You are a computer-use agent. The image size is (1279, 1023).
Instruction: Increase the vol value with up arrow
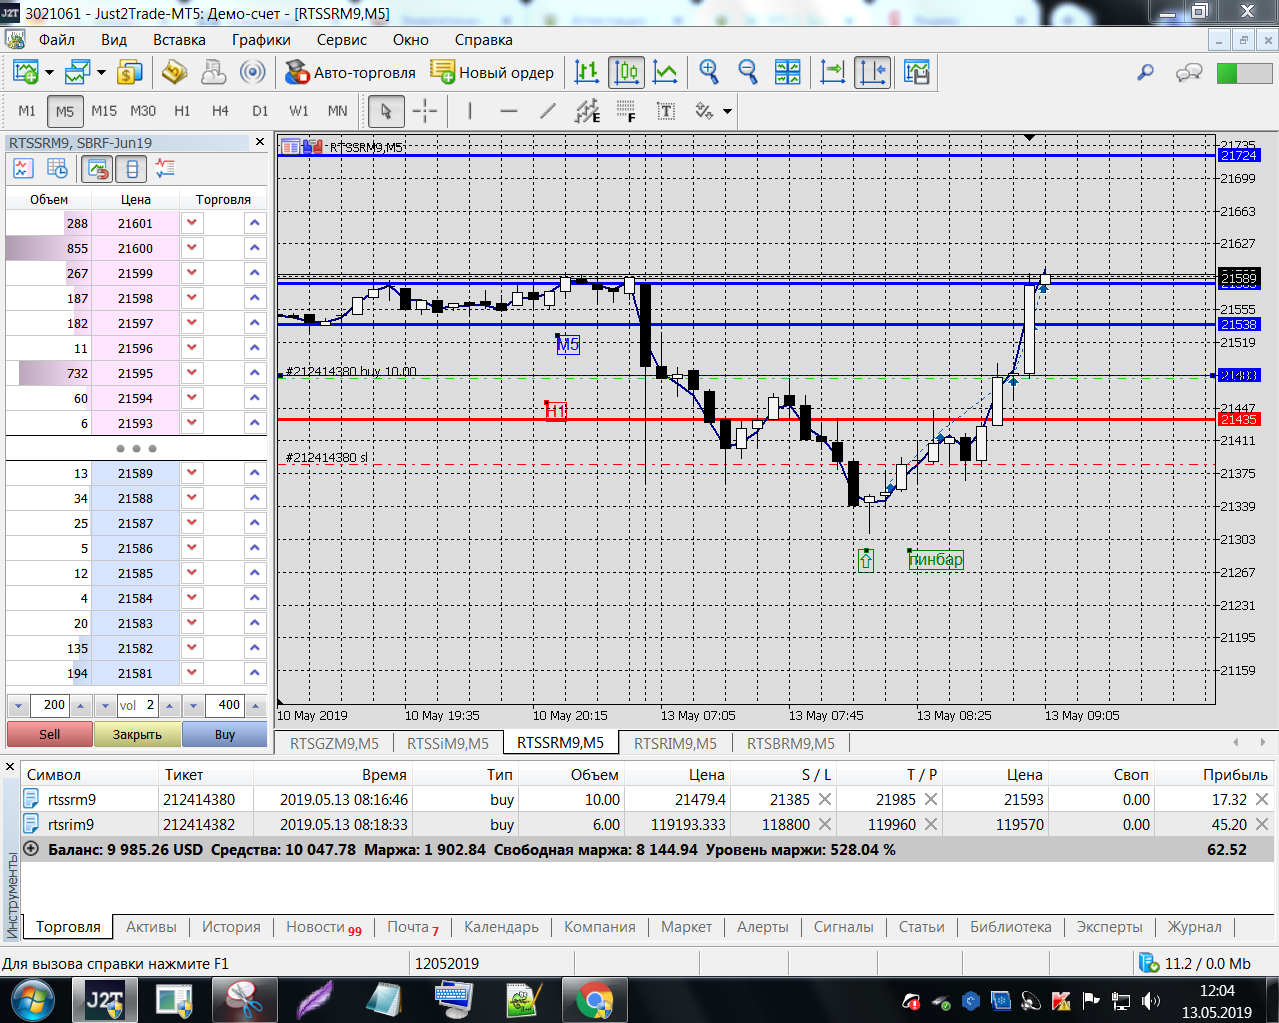point(169,705)
